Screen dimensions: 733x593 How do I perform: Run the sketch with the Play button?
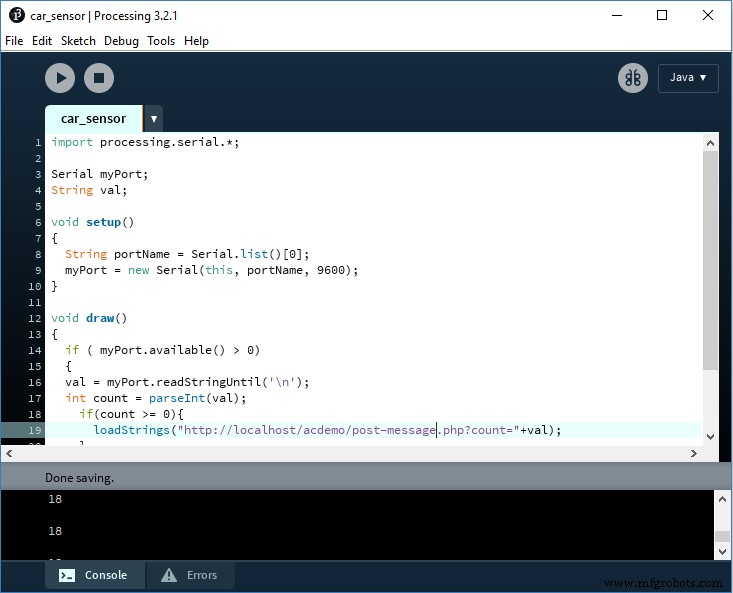point(60,78)
